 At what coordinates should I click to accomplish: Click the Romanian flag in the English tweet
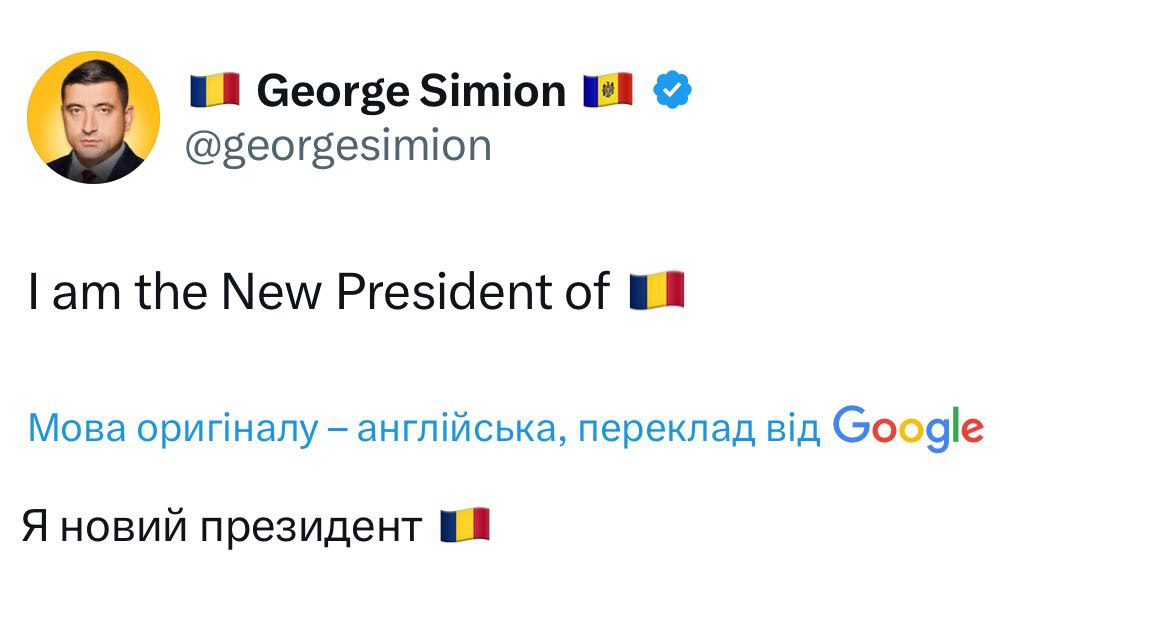click(656, 291)
